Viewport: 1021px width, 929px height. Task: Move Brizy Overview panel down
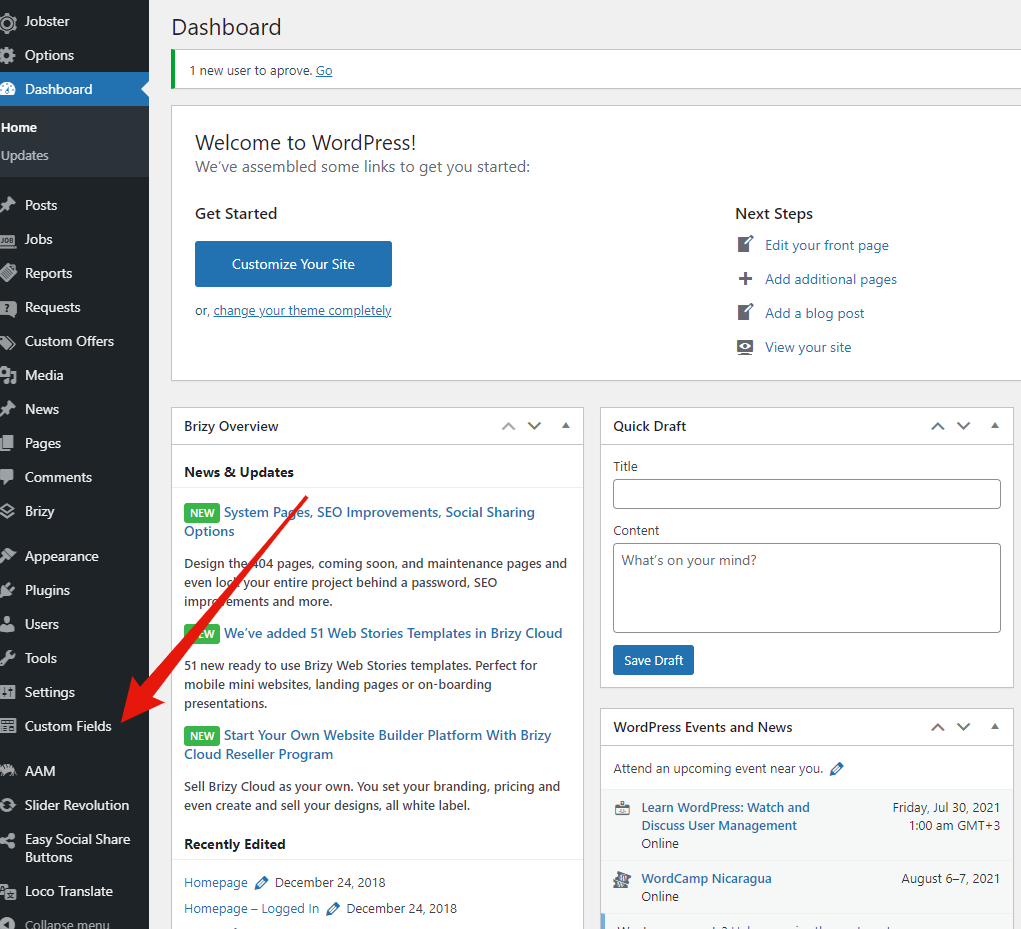click(535, 426)
